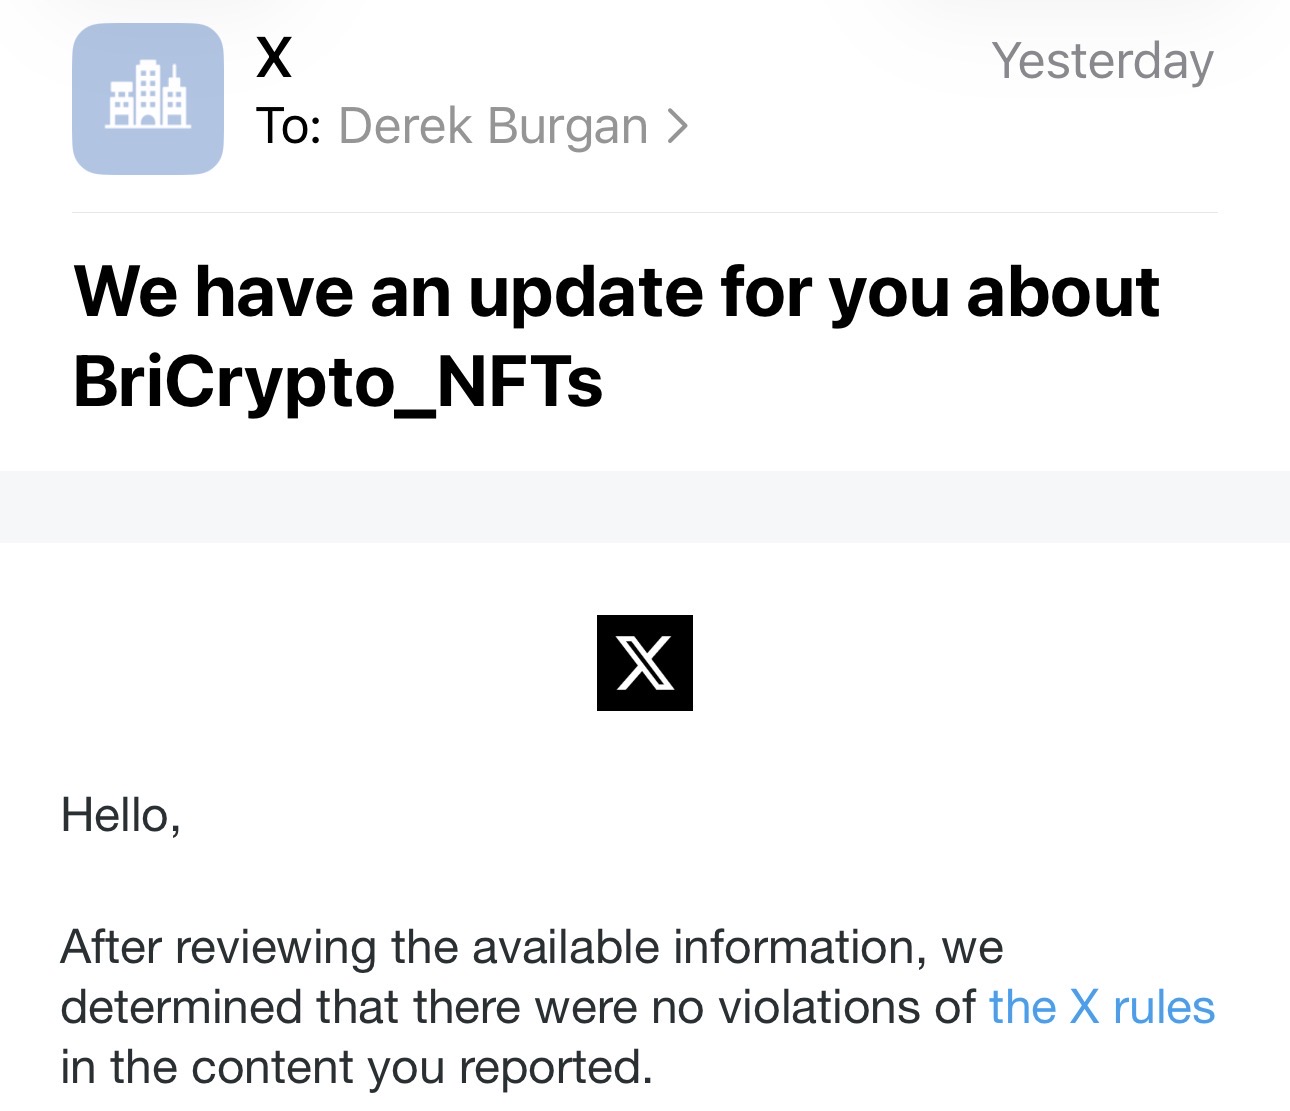The height and width of the screenshot is (1111, 1290).
Task: Click the "Hello," greeting text
Action: pyautogui.click(x=121, y=815)
